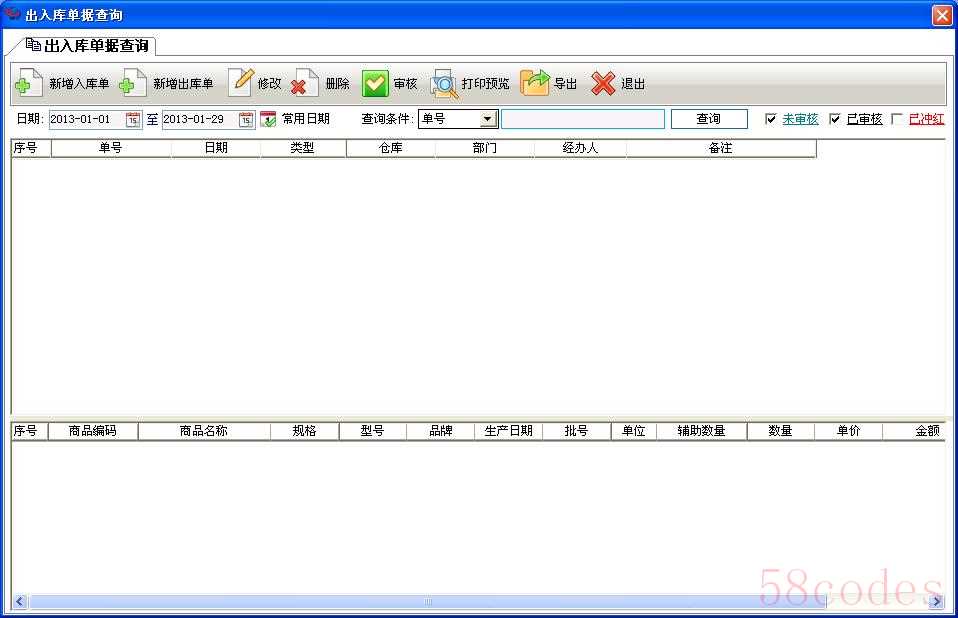Click the horizontal scrollbar right arrow
Image resolution: width=958 pixels, height=618 pixels.
tap(937, 602)
